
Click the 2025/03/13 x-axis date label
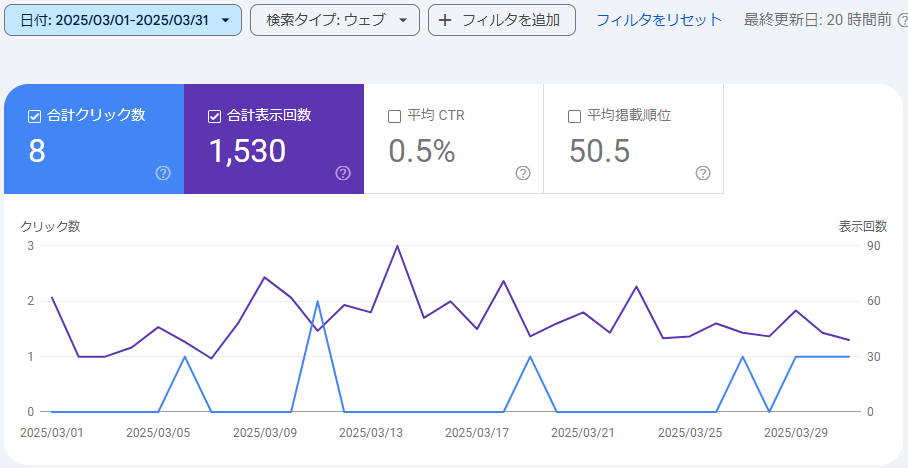point(371,433)
